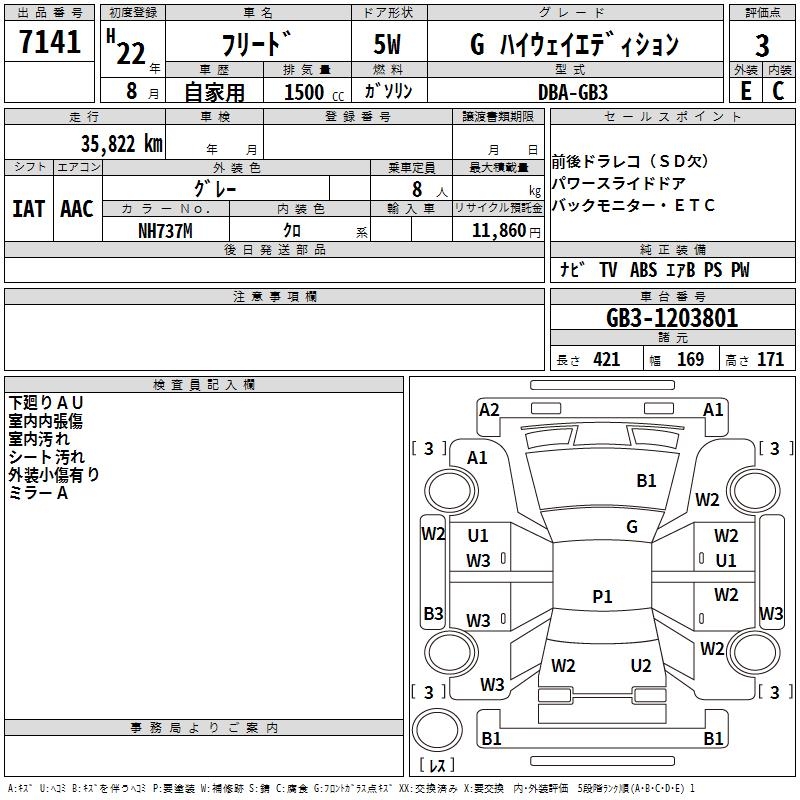Click inspector note 外装小傷有り
Viewport: 800px width, 800px height.
click(54, 474)
